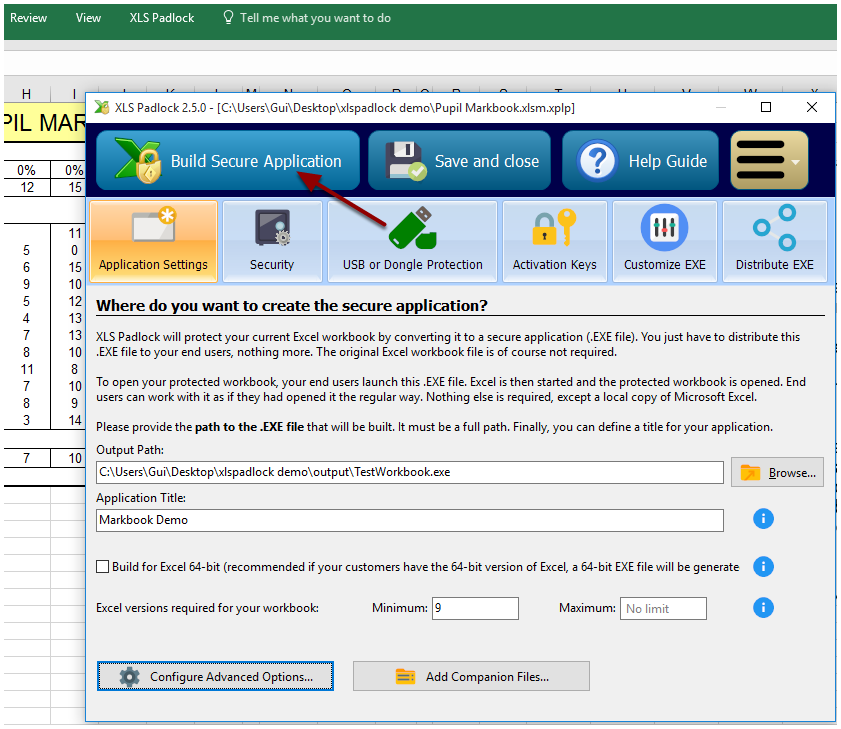Open the Distribute EXE section
841x729 pixels.
[x=774, y=241]
